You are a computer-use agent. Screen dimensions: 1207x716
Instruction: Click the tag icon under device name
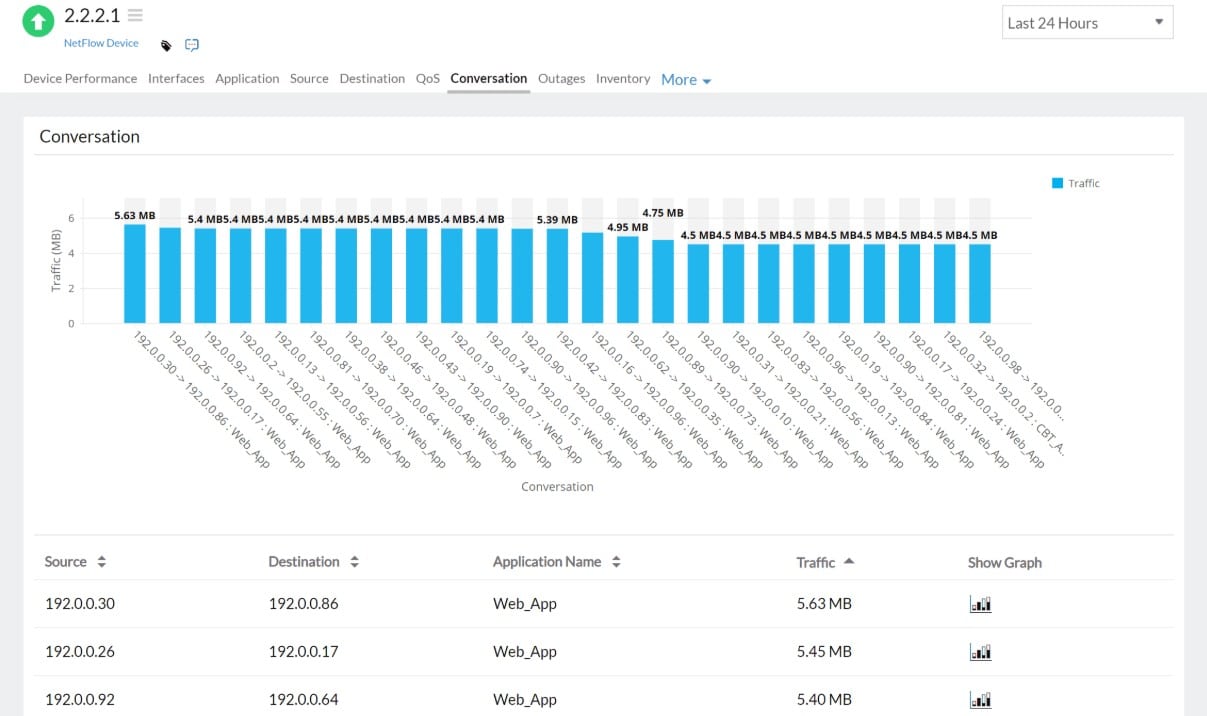click(x=166, y=45)
